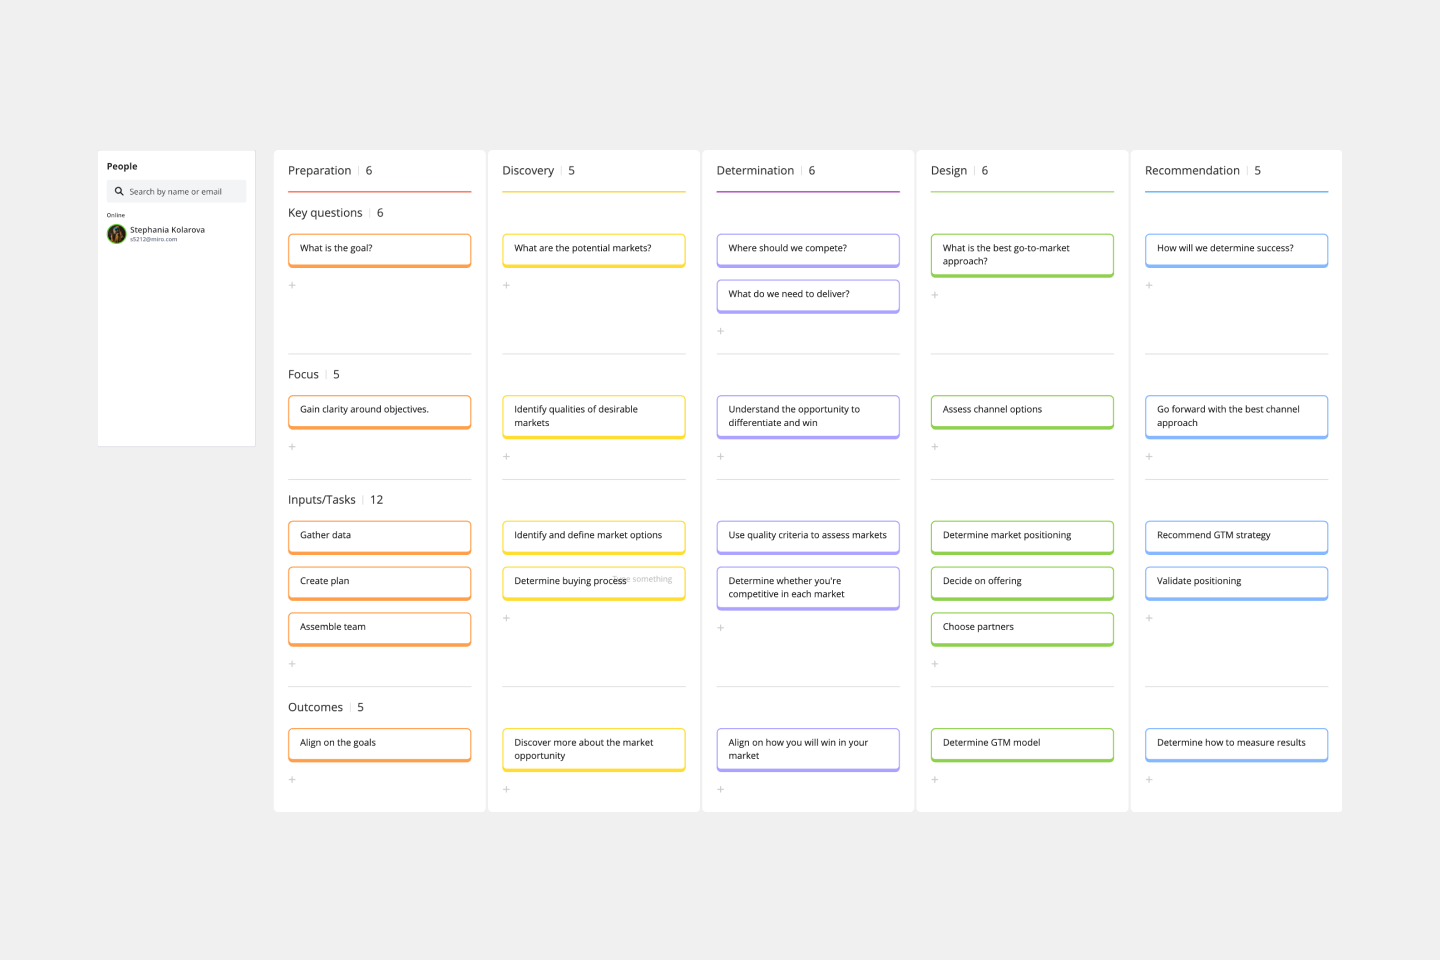Click the plus icon below "Assess channel options"

pyautogui.click(x=935, y=447)
